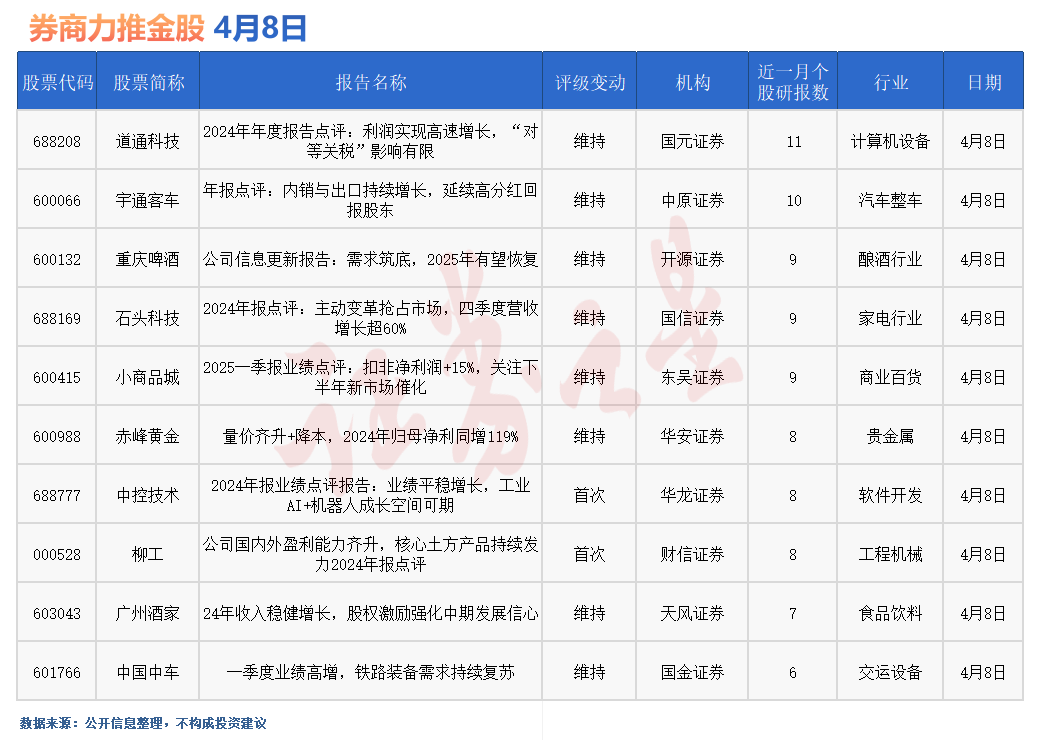Select stock code 000528

pyautogui.click(x=57, y=555)
